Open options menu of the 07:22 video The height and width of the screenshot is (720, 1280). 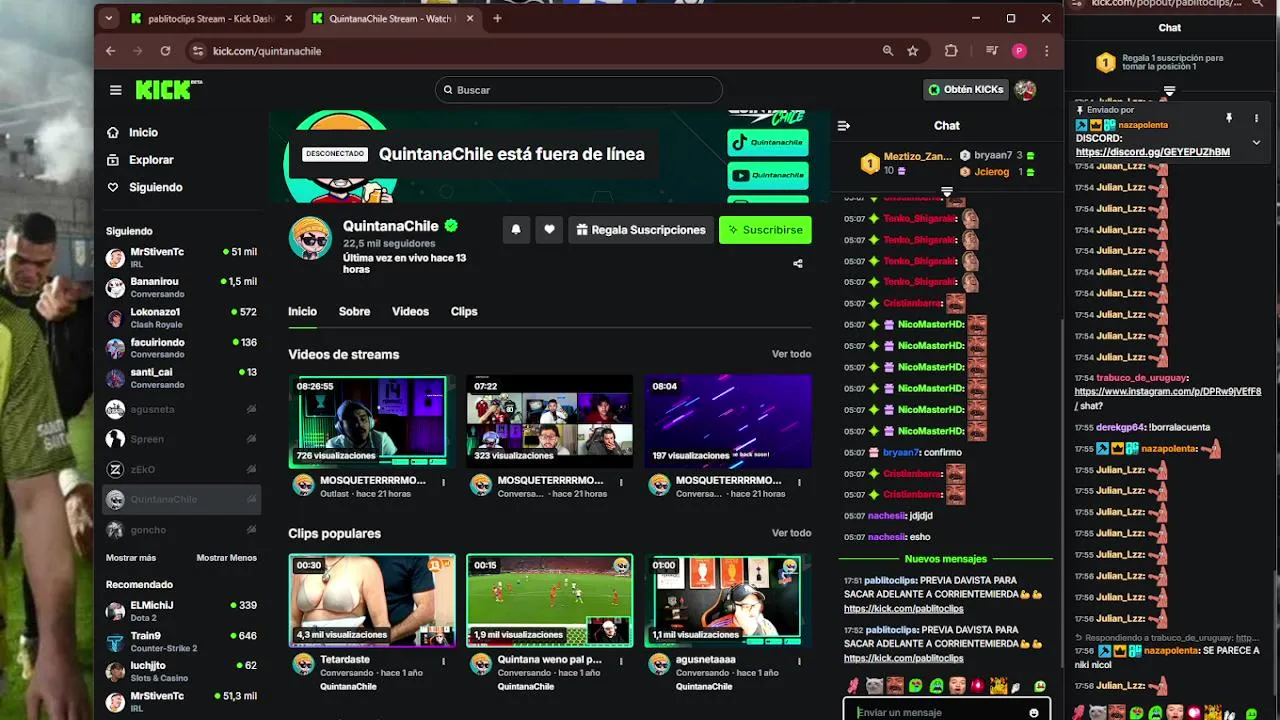621,482
